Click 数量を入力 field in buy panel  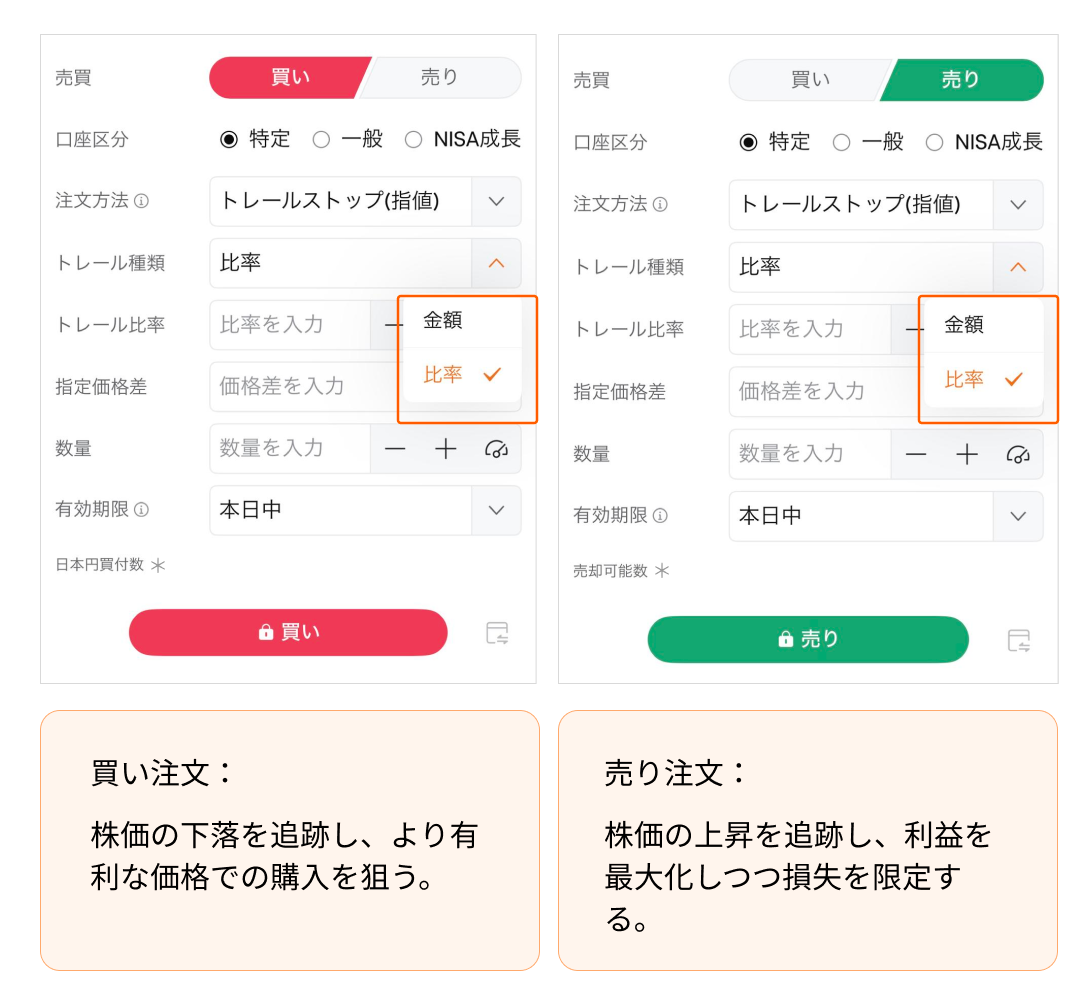290,449
